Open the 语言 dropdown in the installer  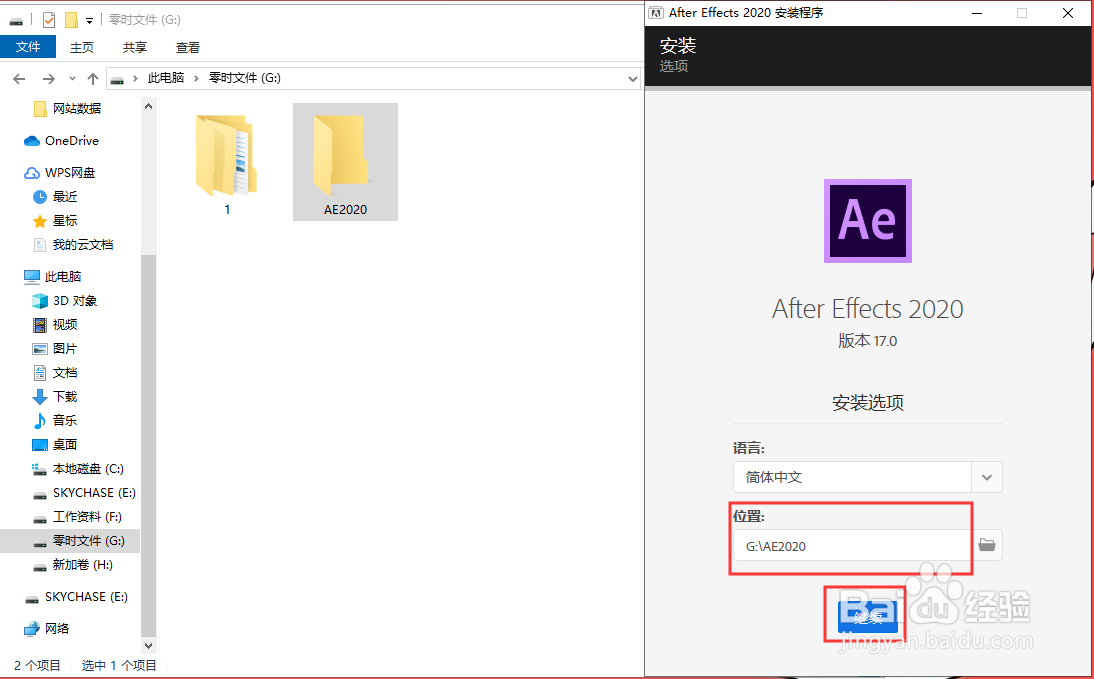point(986,477)
